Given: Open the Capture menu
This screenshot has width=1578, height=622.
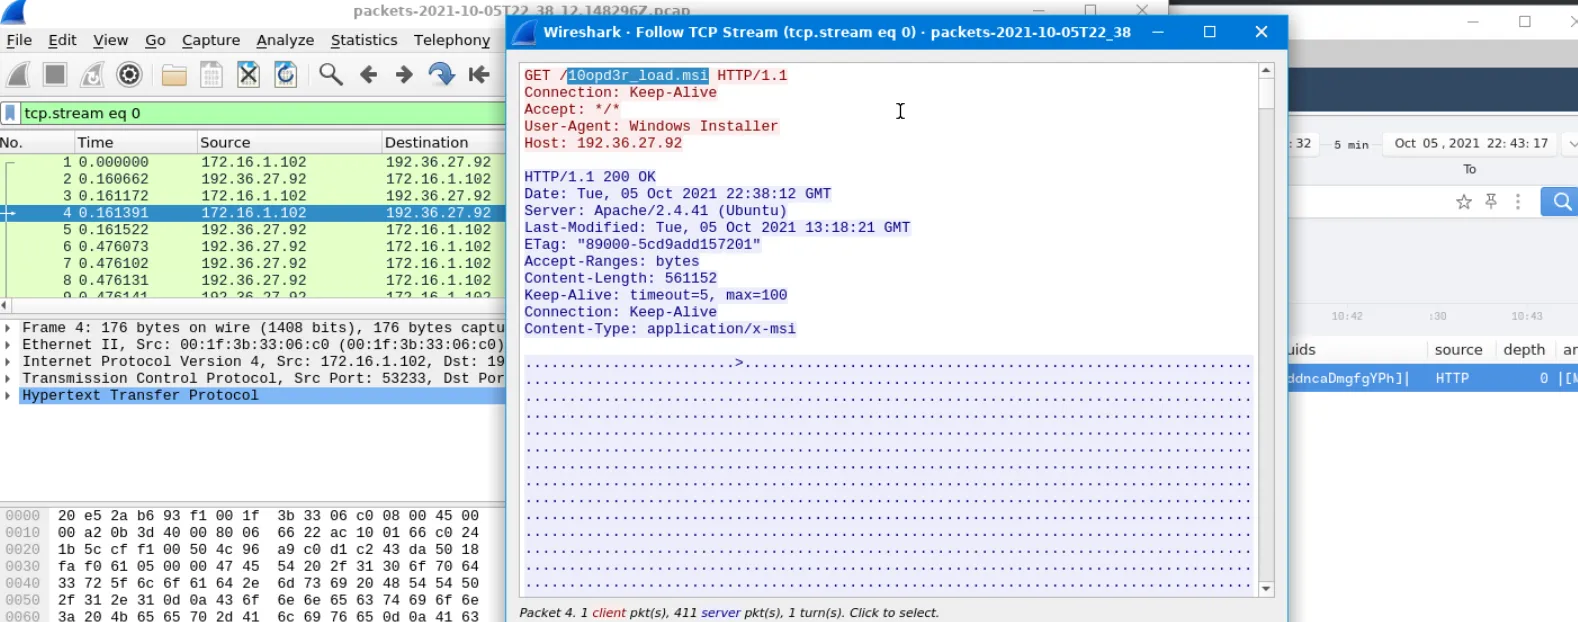Looking at the screenshot, I should pyautogui.click(x=211, y=40).
